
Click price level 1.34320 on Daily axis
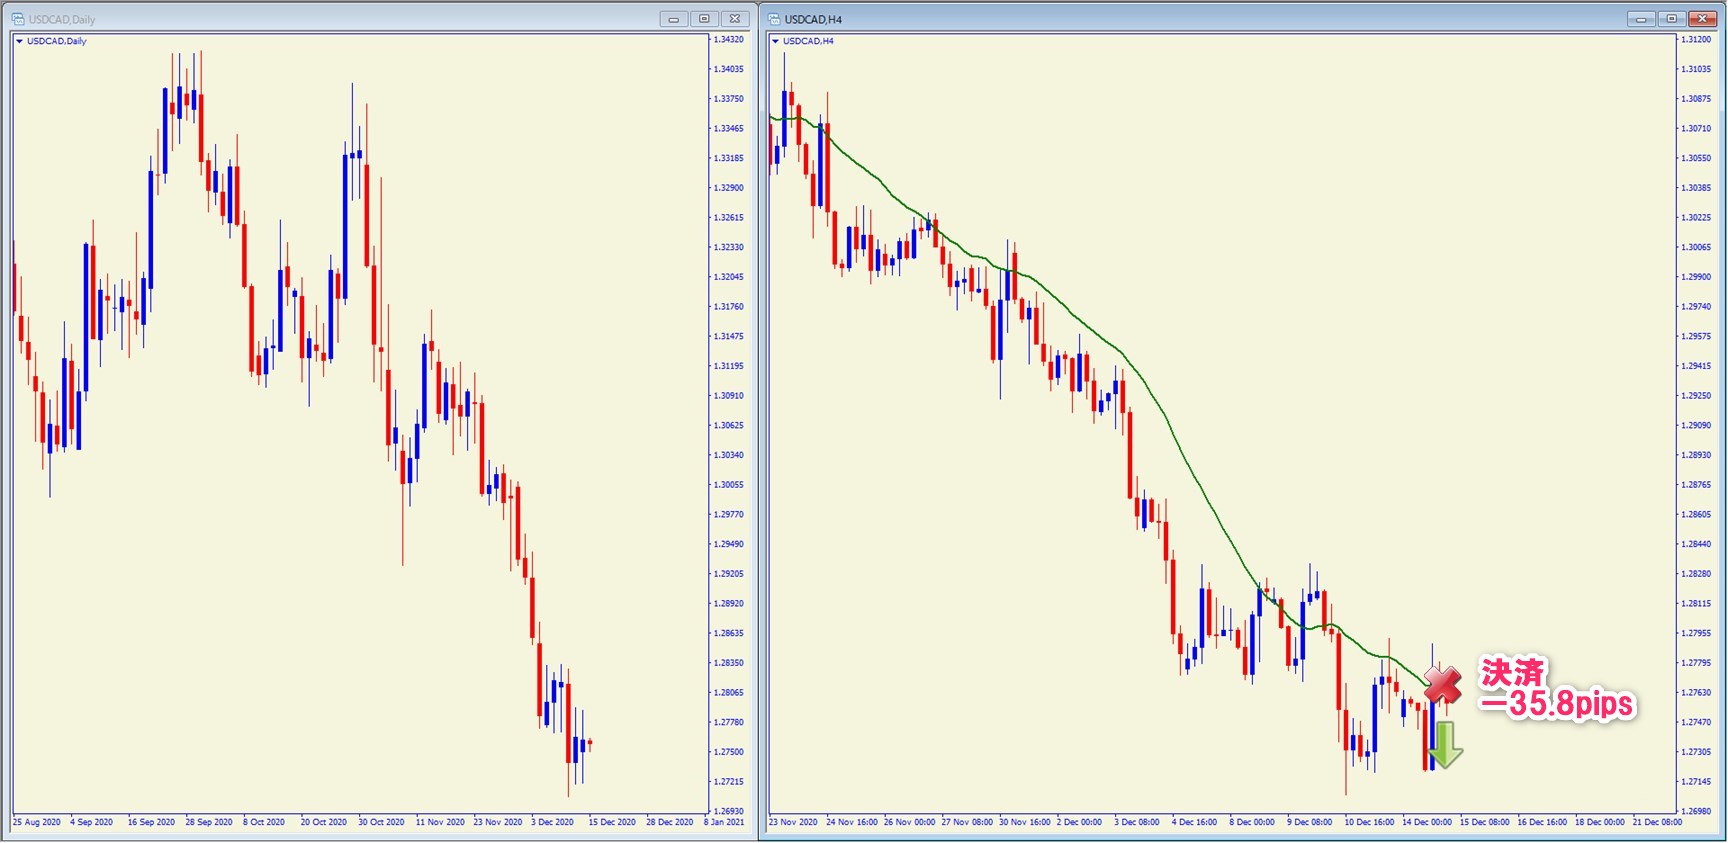click(x=729, y=40)
